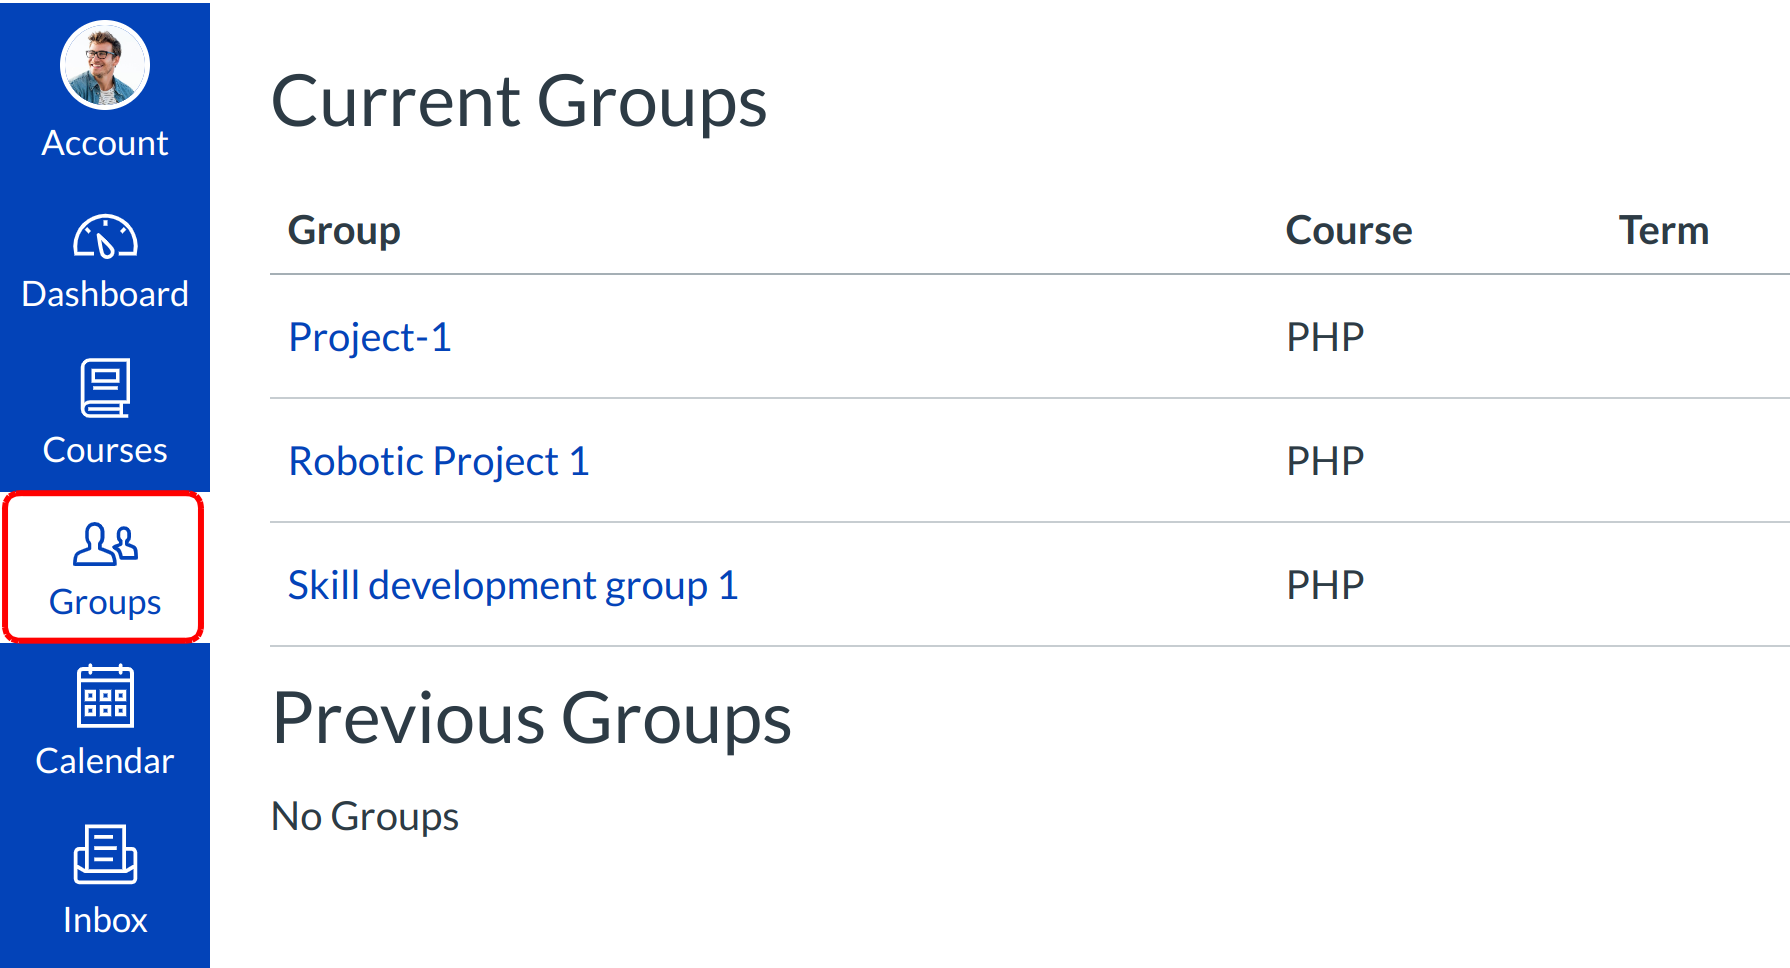This screenshot has height=968, width=1790.
Task: Click the Course column header
Action: tap(1348, 231)
